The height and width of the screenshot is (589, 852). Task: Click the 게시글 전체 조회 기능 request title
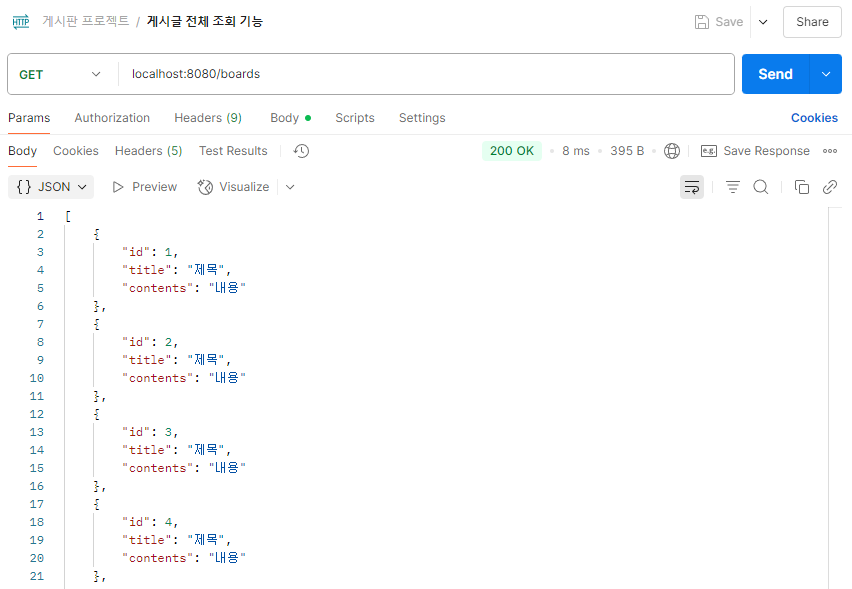[x=205, y=21]
